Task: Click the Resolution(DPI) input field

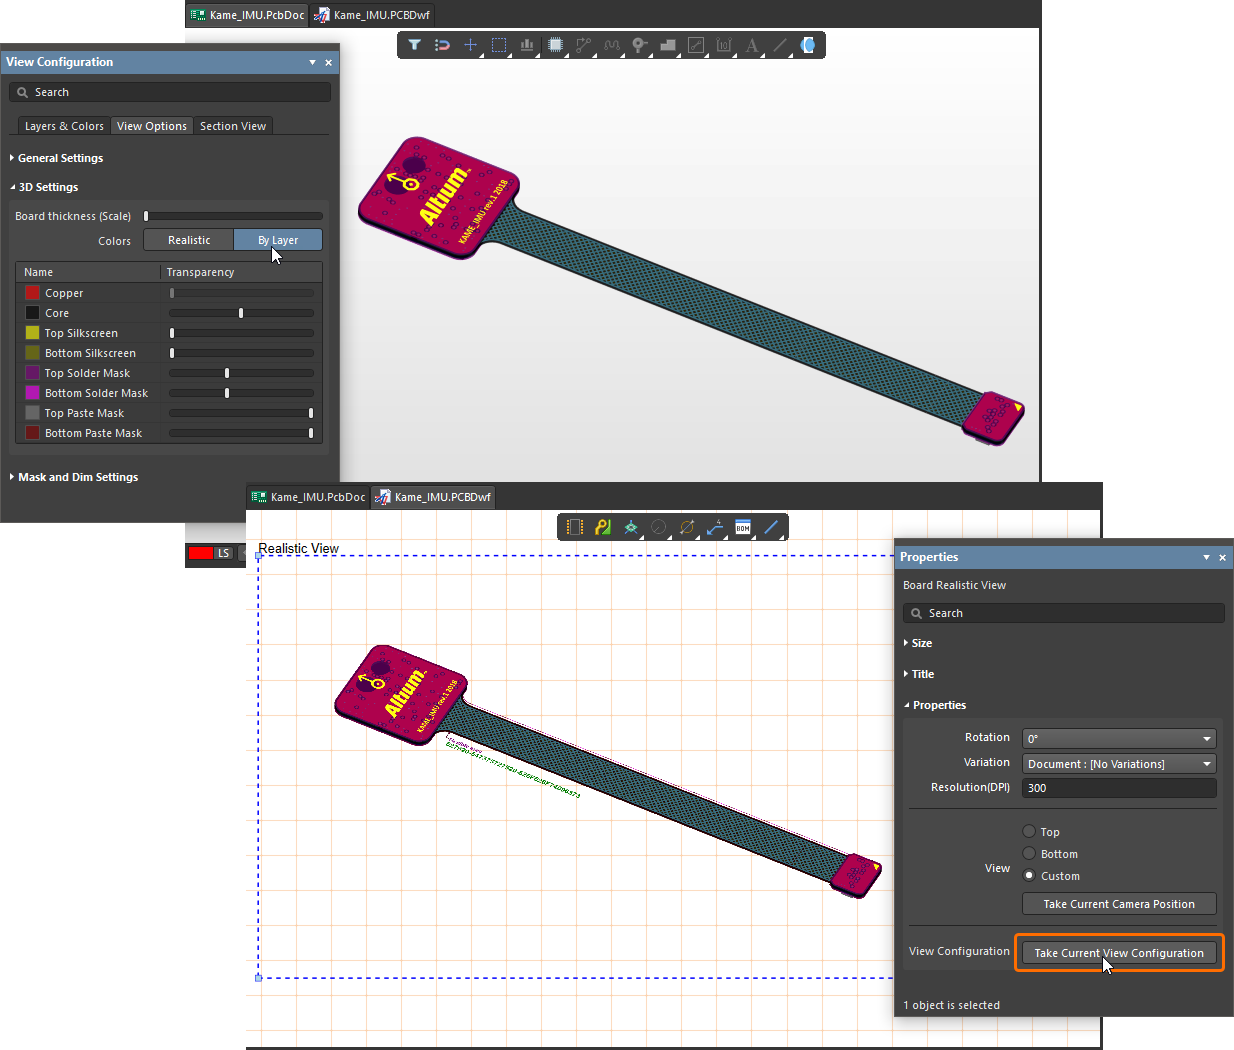Action: tap(1119, 788)
